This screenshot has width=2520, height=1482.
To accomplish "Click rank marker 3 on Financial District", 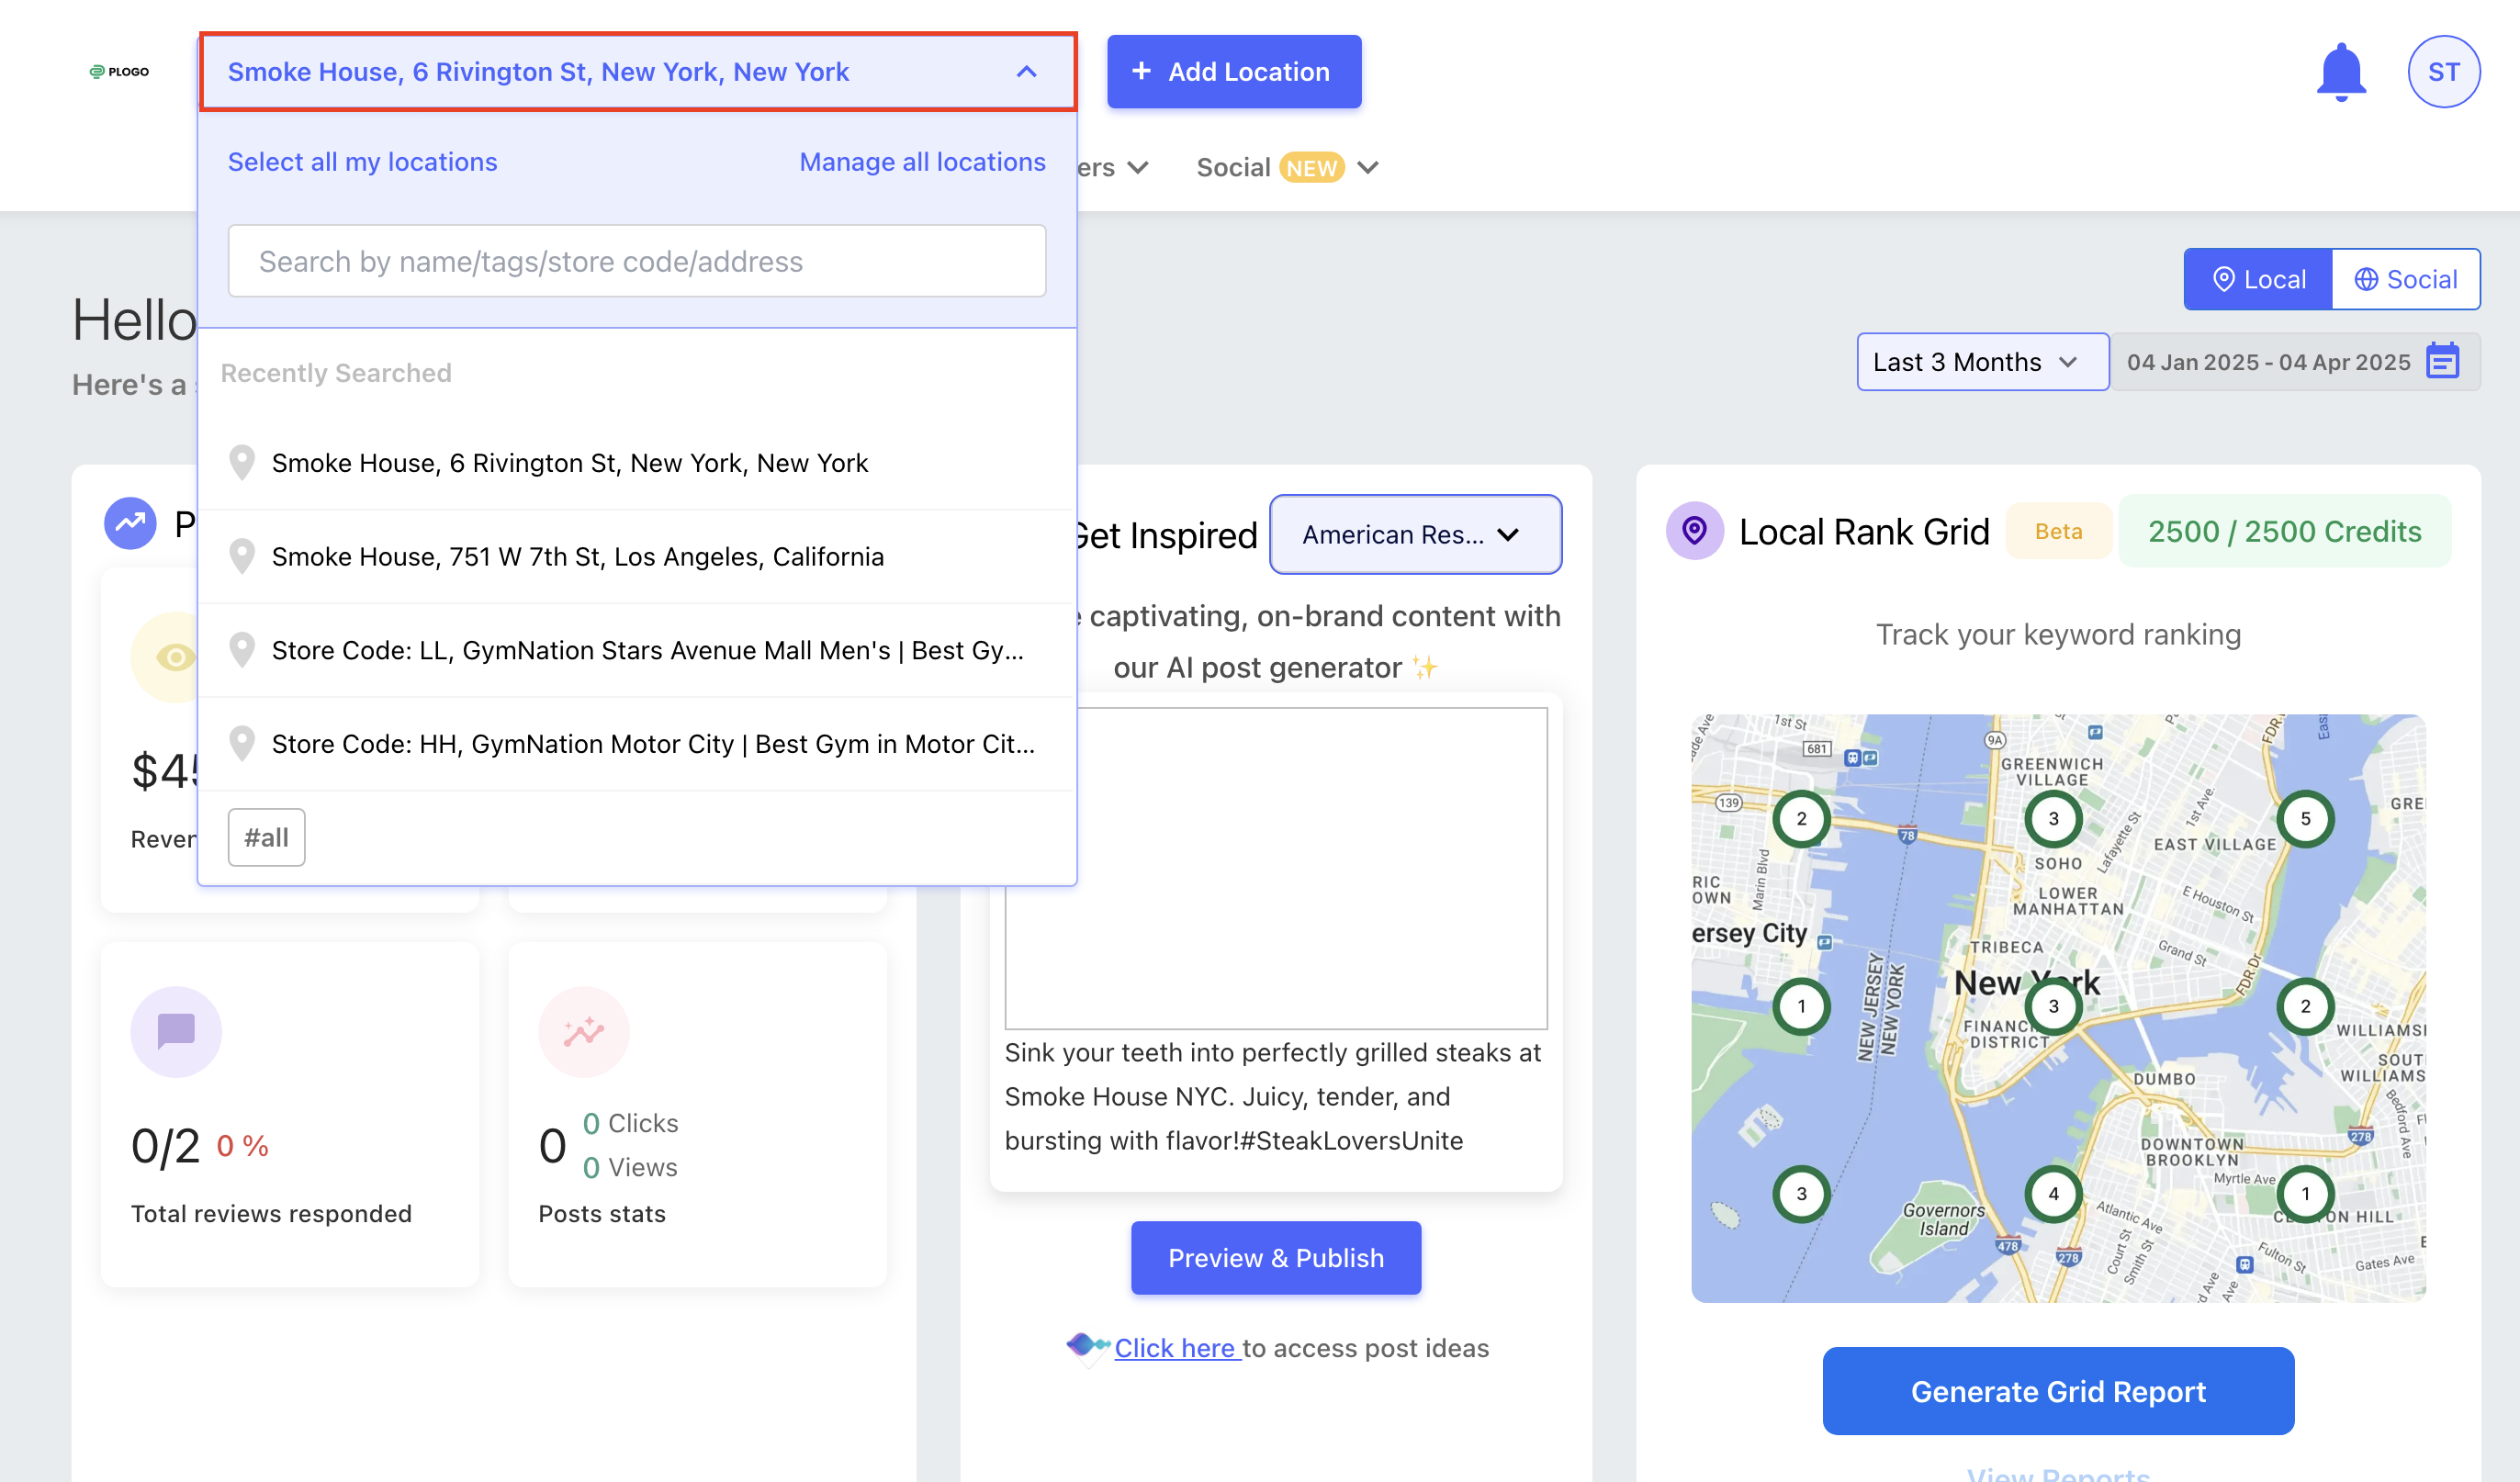I will click(2053, 1007).
